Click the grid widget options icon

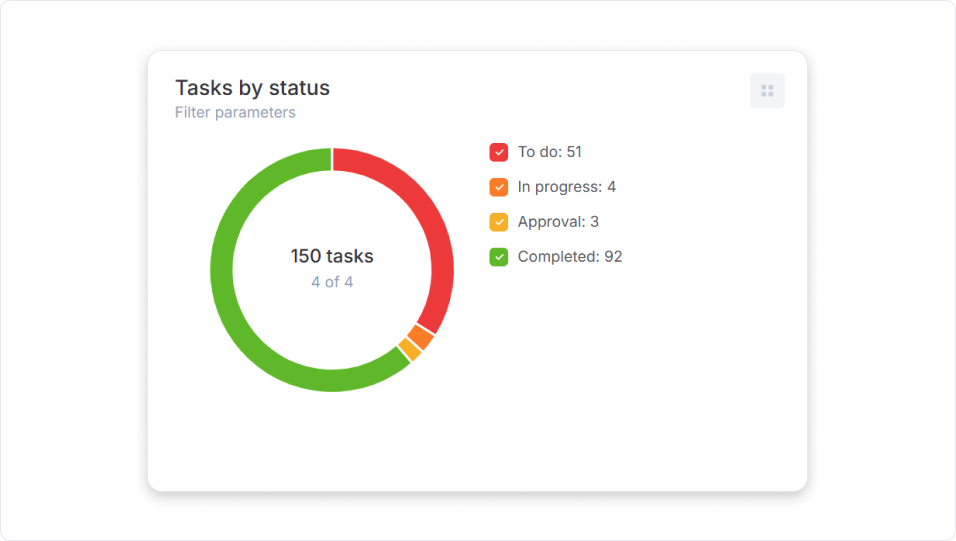[x=767, y=91]
